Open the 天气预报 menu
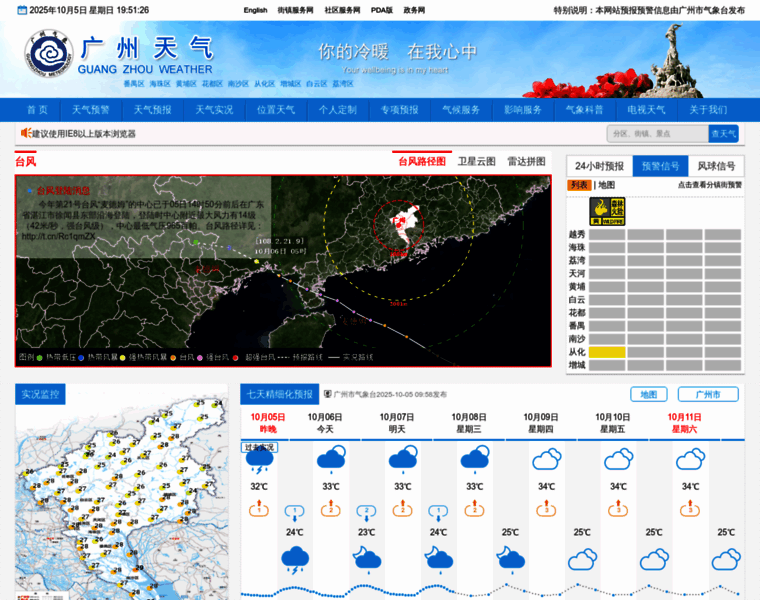760x600 pixels. [153, 110]
